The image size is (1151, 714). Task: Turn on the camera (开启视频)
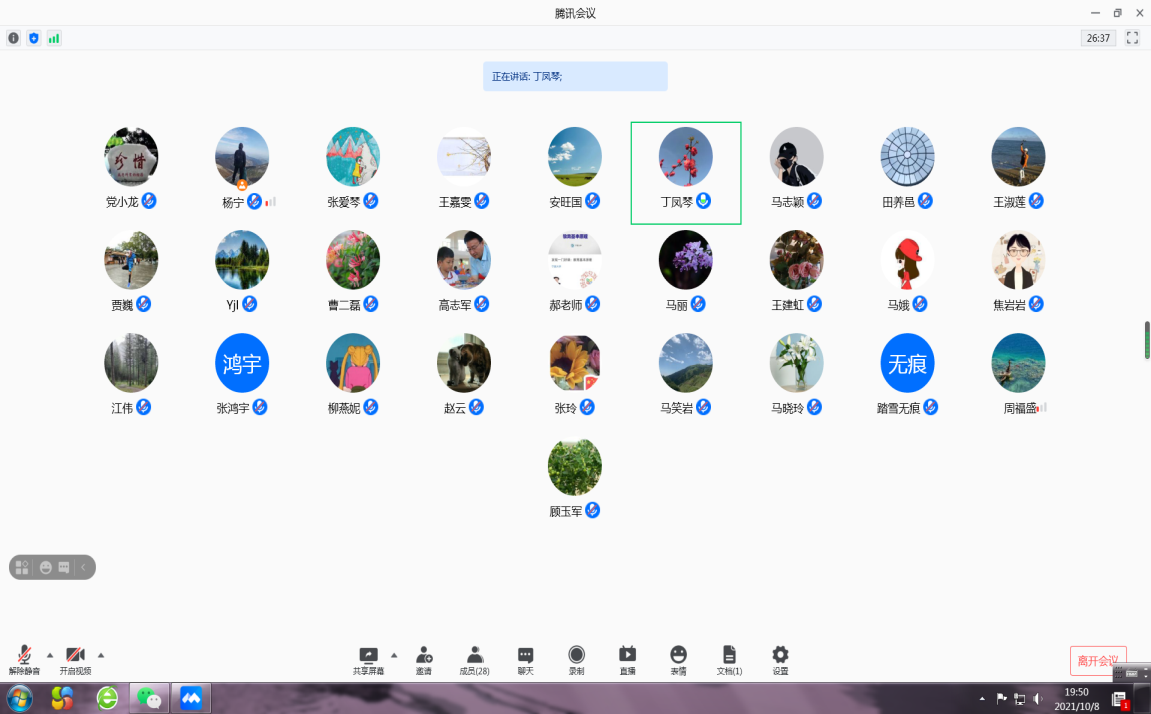pos(75,656)
